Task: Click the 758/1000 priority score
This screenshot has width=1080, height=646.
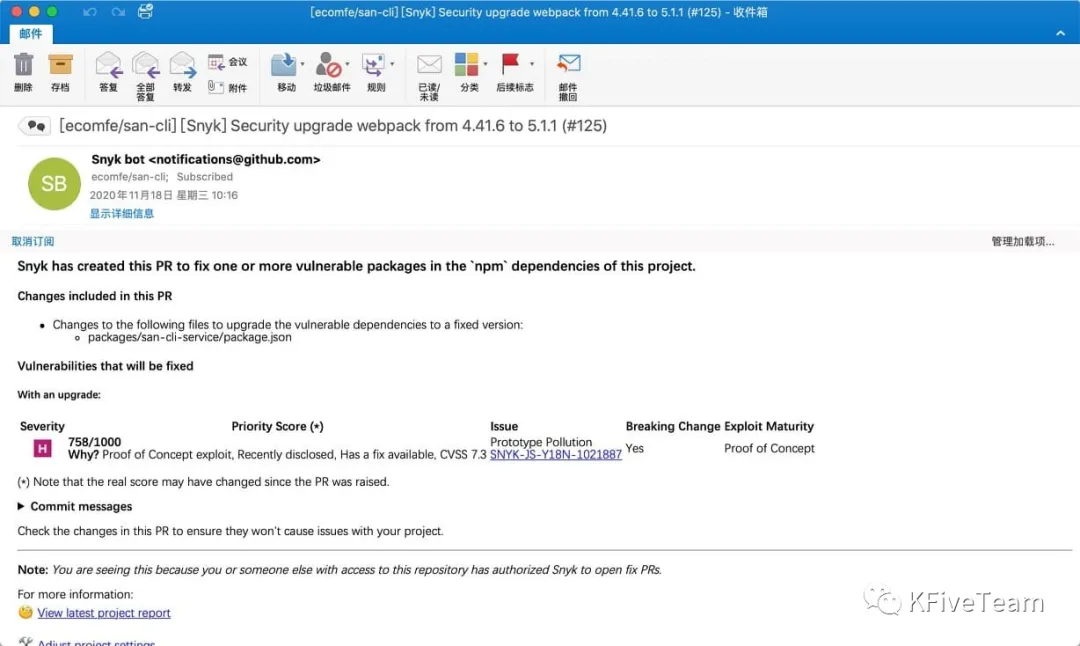Action: click(x=94, y=441)
